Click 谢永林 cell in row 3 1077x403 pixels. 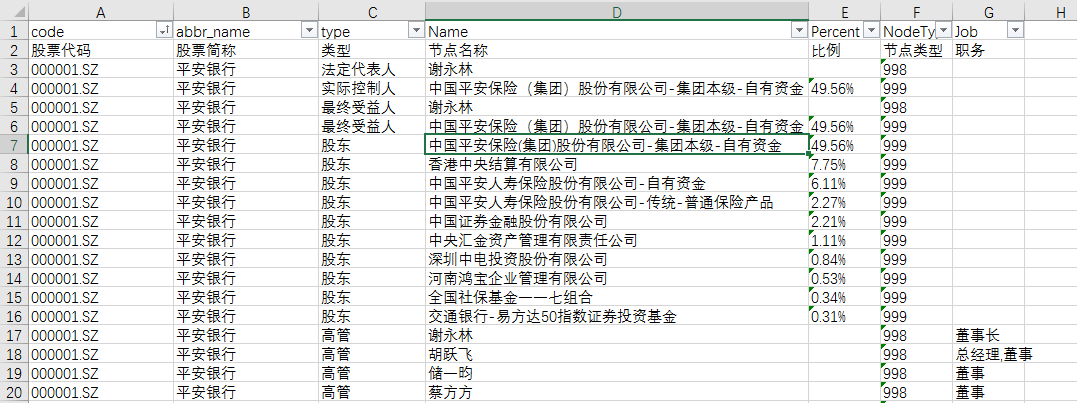point(617,69)
